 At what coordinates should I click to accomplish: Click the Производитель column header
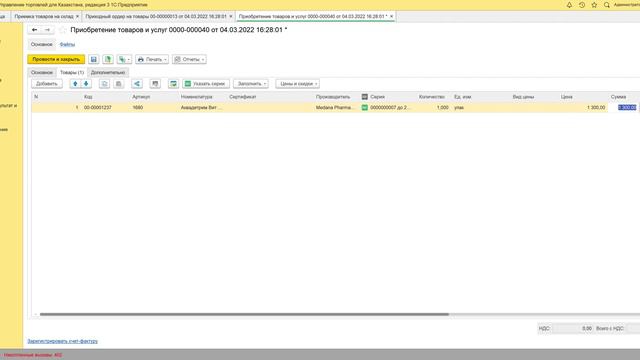[x=333, y=97]
